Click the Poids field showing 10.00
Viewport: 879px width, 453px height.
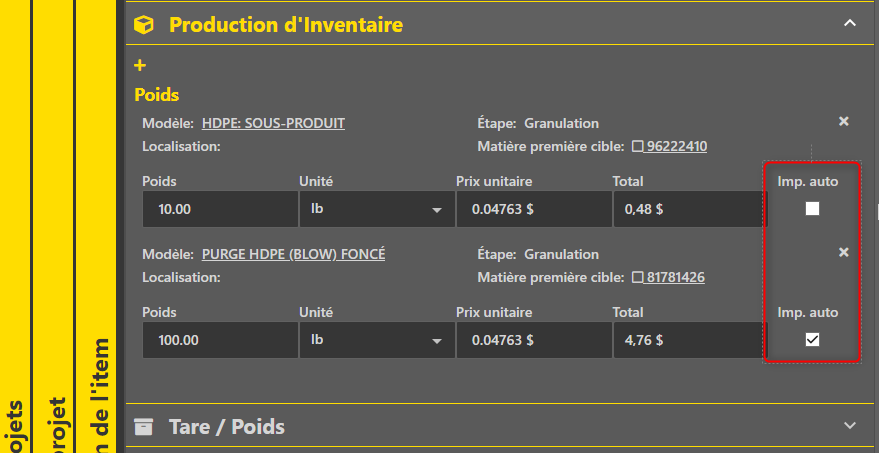coord(220,209)
